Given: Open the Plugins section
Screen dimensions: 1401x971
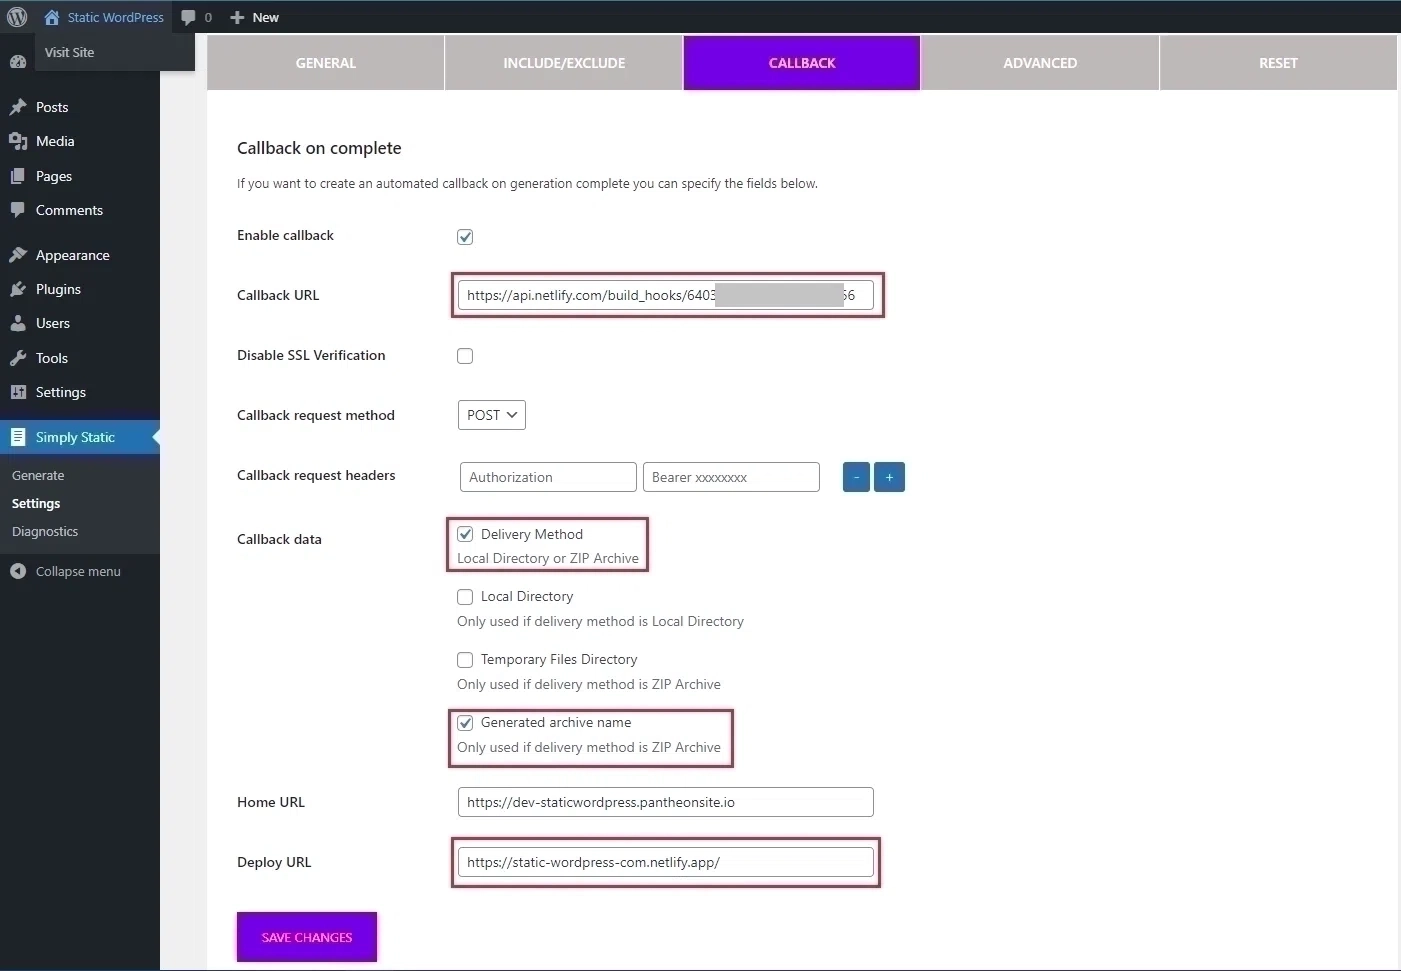Looking at the screenshot, I should coord(58,289).
